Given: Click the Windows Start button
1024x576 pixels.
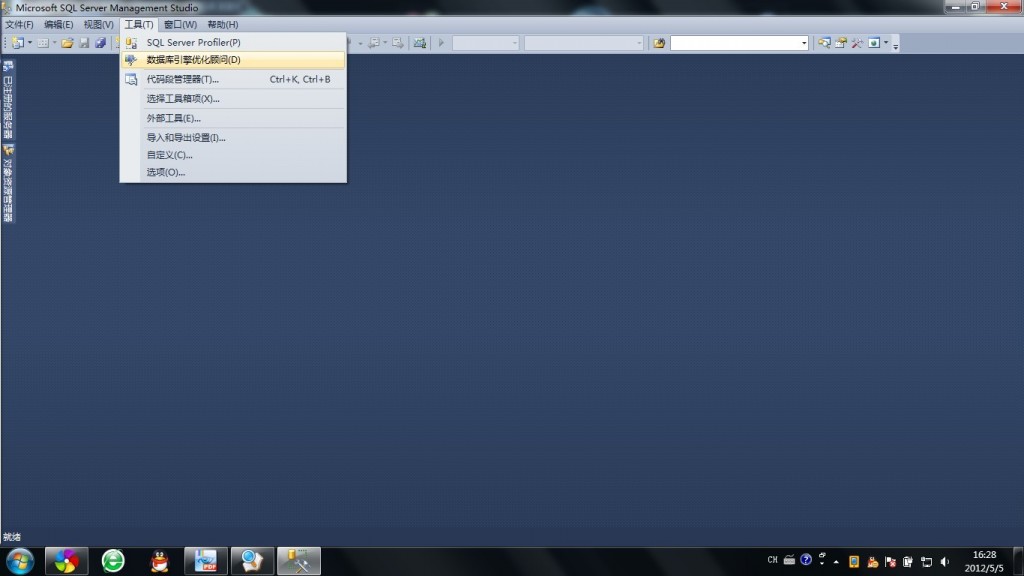Looking at the screenshot, I should pyautogui.click(x=20, y=561).
